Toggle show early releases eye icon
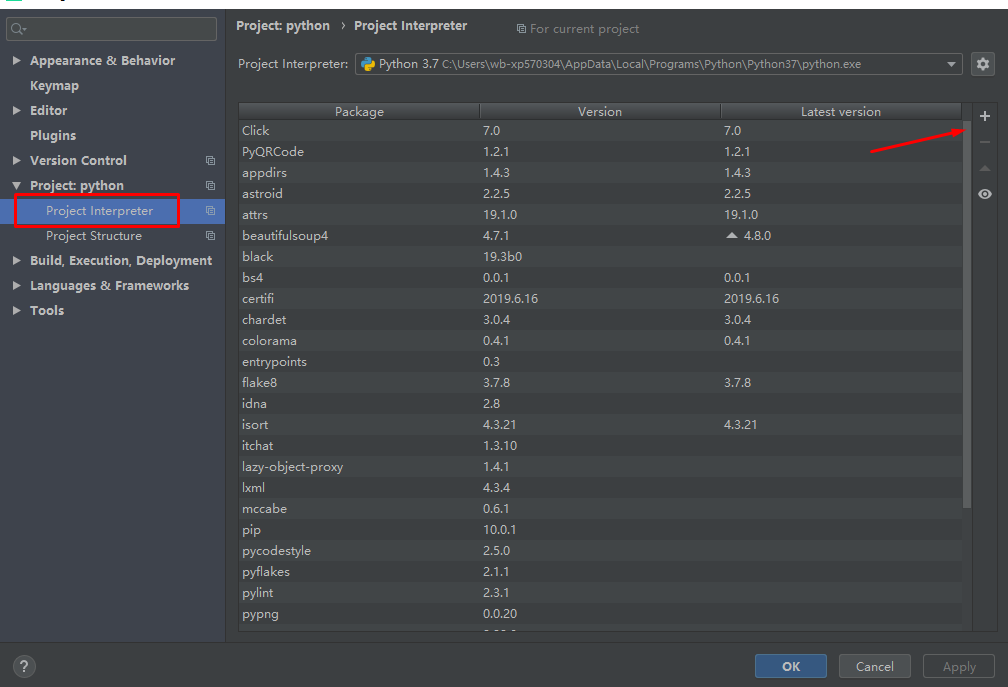Screen dimensions: 1008x687 click(x=984, y=194)
